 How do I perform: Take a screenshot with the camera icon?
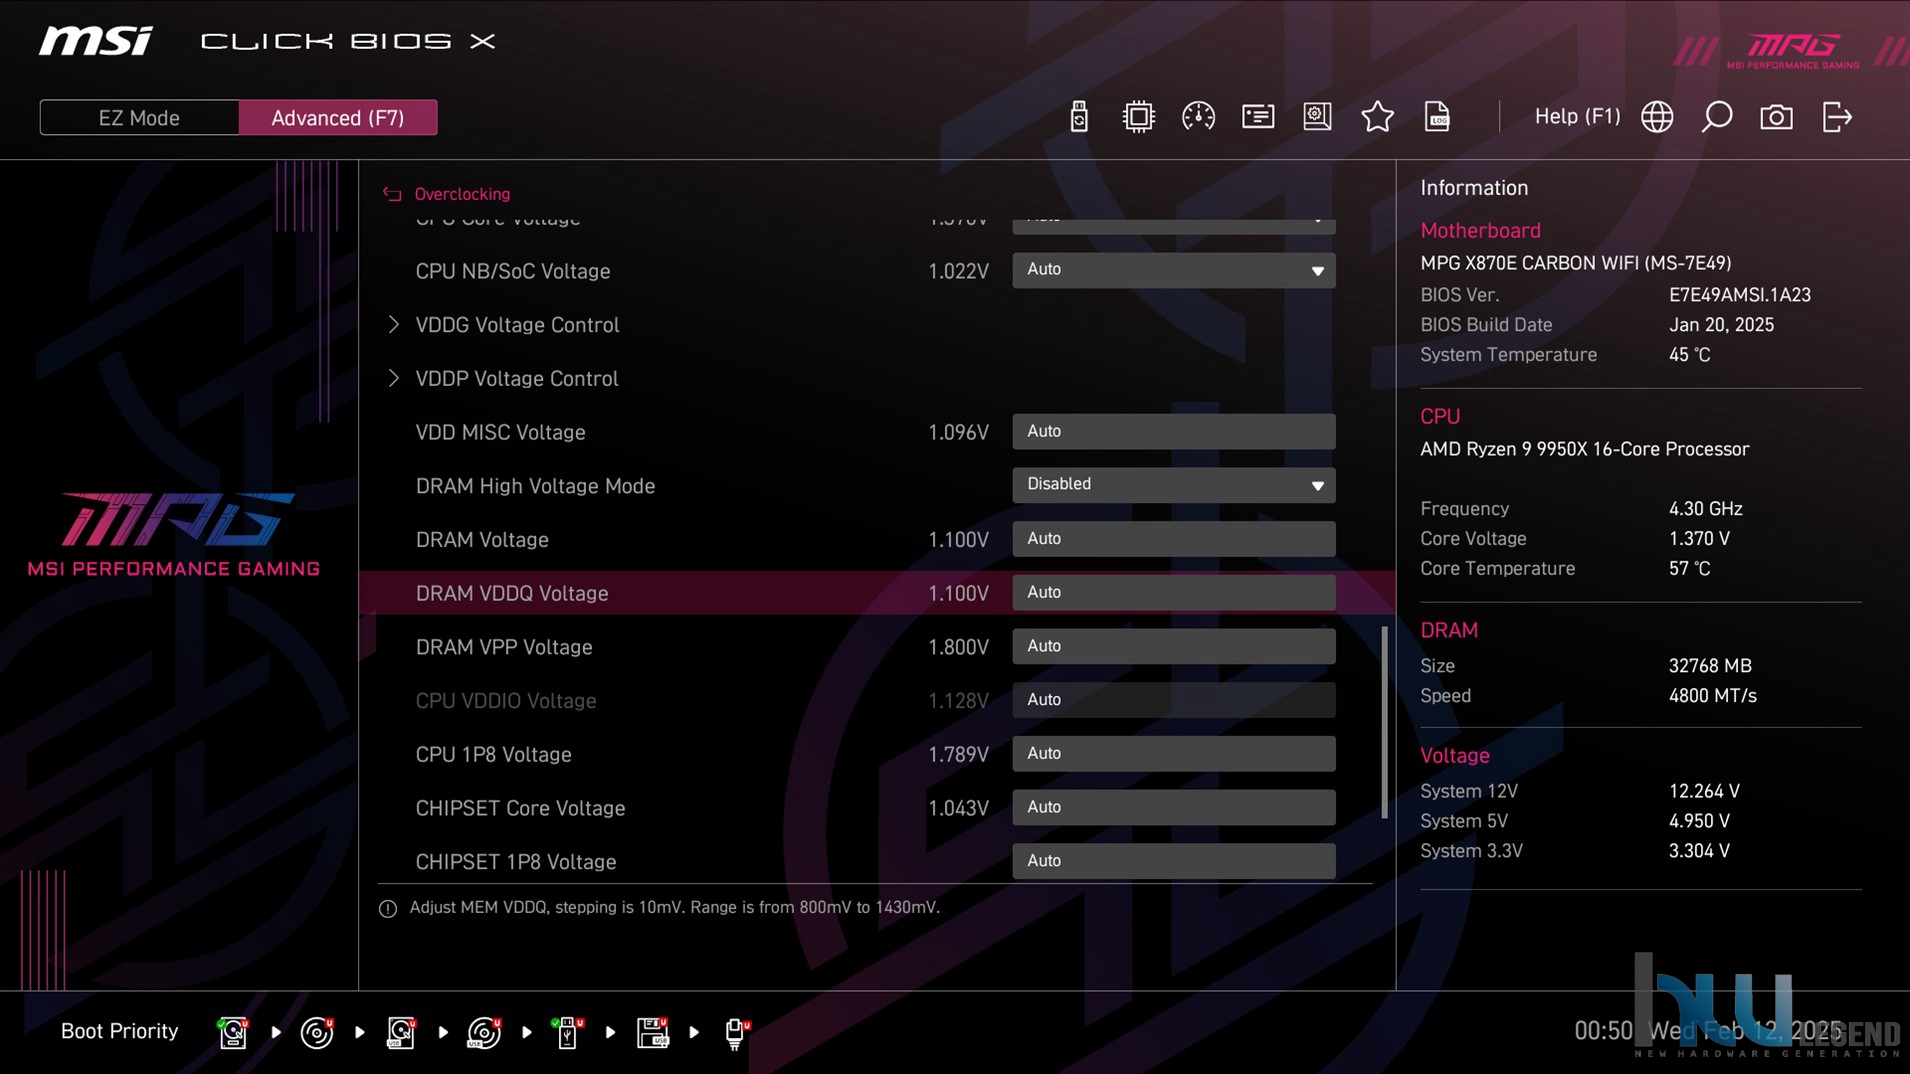tap(1776, 117)
